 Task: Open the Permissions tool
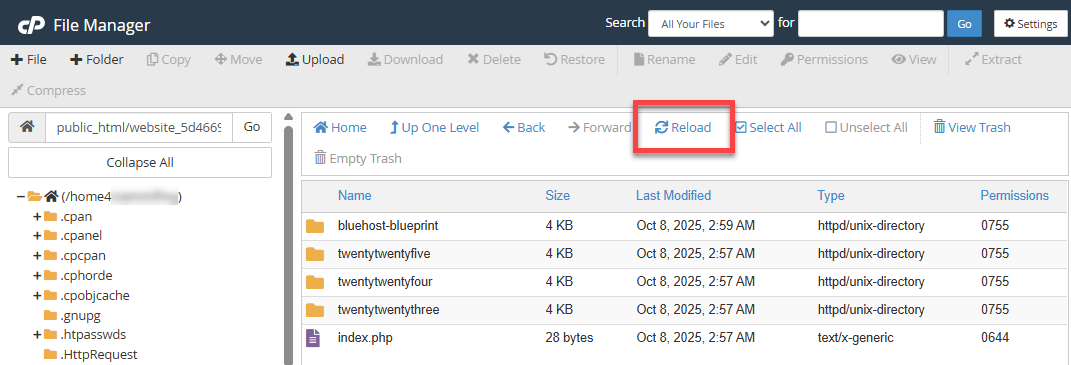pyautogui.click(x=824, y=59)
